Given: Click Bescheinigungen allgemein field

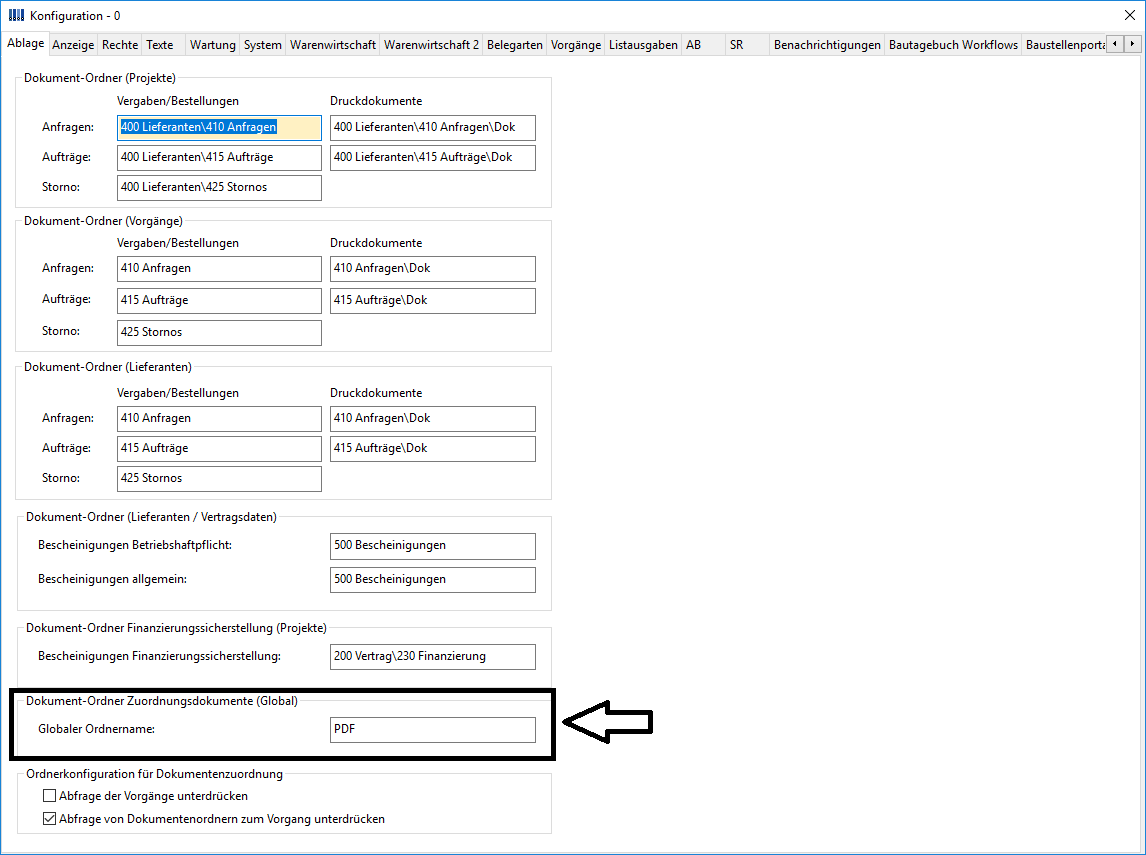Looking at the screenshot, I should [x=433, y=580].
